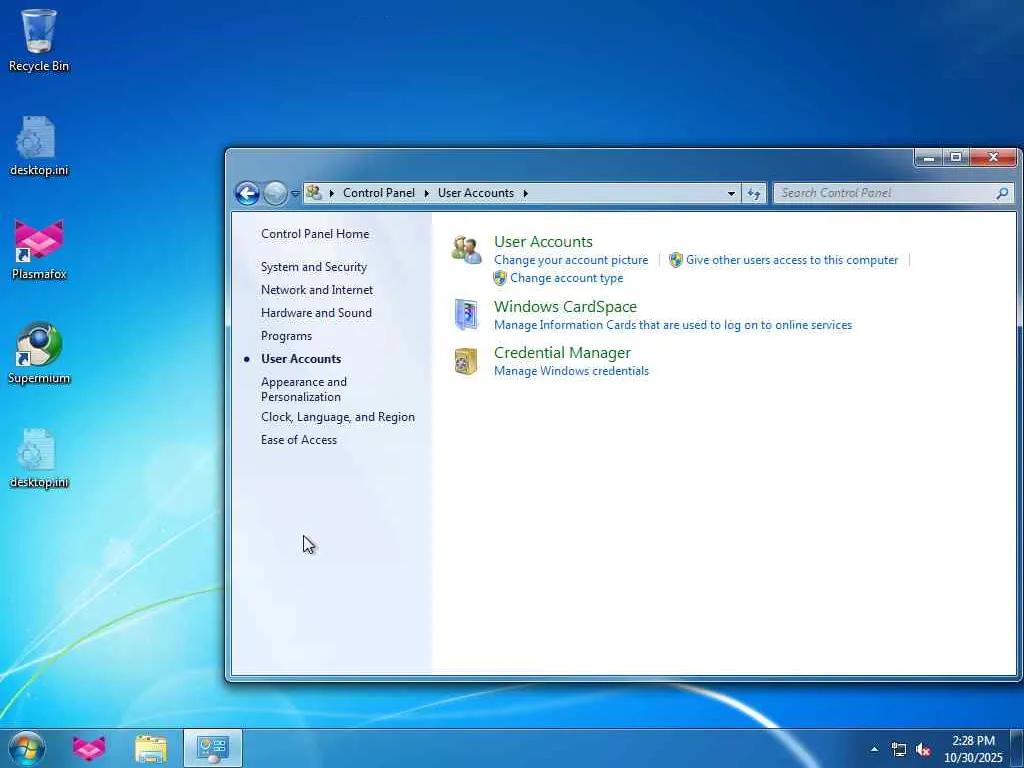Image resolution: width=1024 pixels, height=768 pixels.
Task: Open Programs category
Action: 286,336
